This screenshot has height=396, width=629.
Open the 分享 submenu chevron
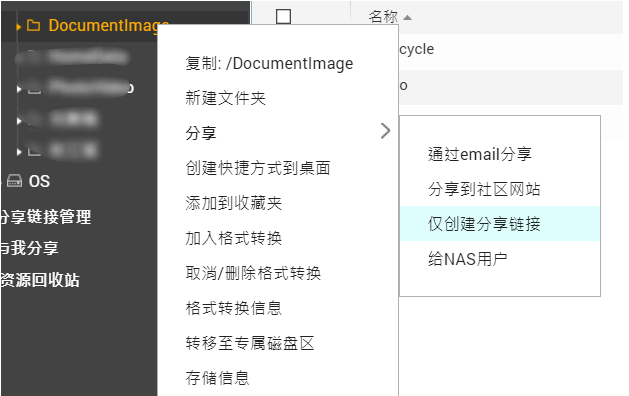[x=385, y=131]
